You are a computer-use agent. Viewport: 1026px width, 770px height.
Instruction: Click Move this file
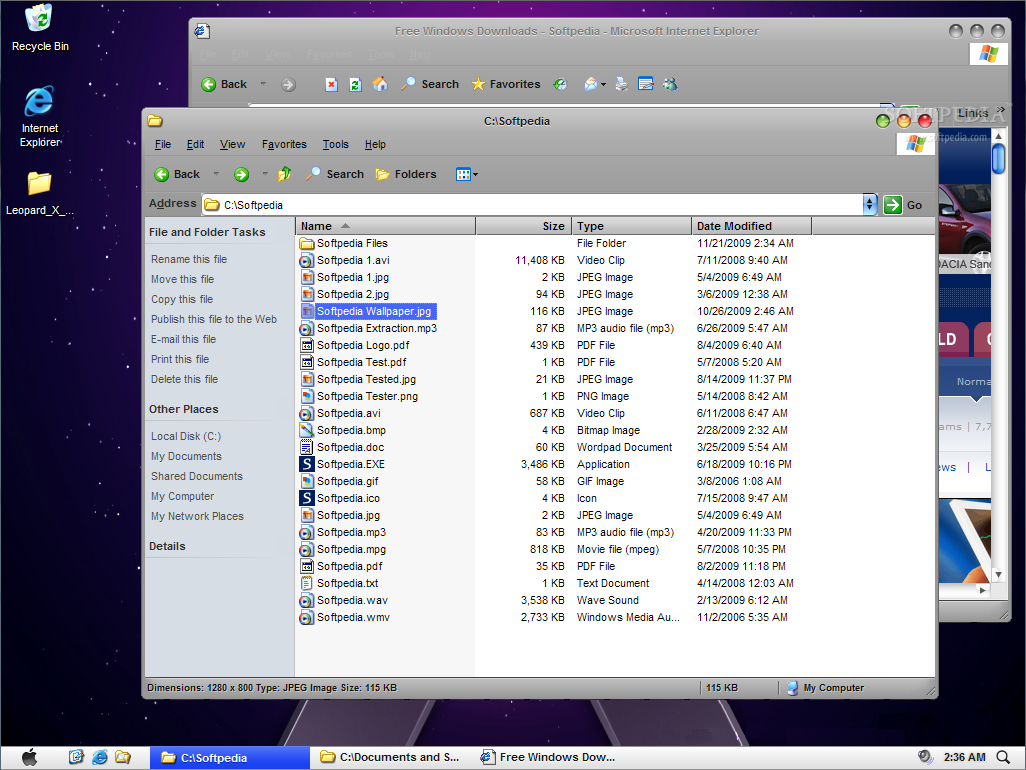tap(183, 279)
